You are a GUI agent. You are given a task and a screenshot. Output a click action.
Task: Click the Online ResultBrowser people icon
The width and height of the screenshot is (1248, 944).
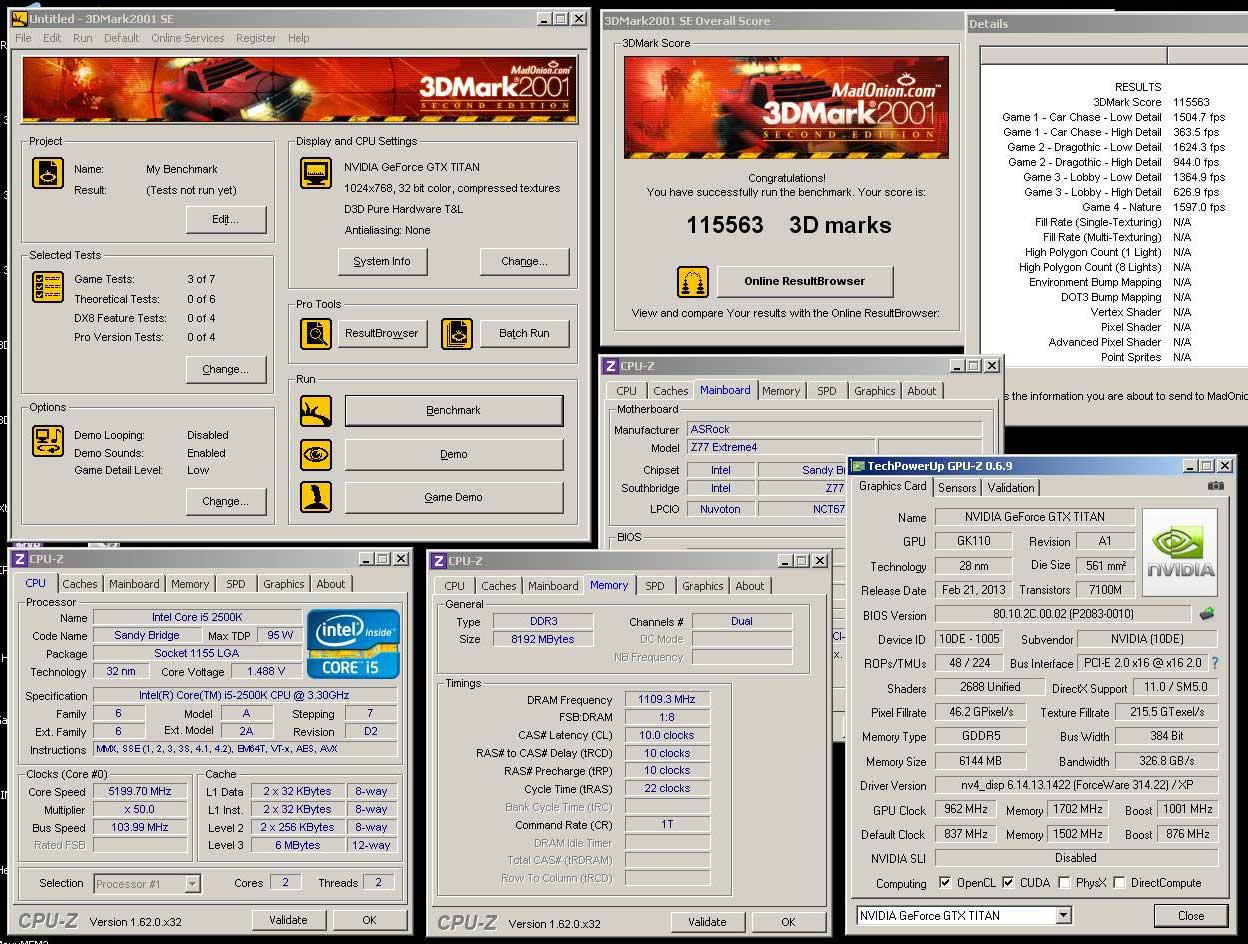(x=693, y=282)
